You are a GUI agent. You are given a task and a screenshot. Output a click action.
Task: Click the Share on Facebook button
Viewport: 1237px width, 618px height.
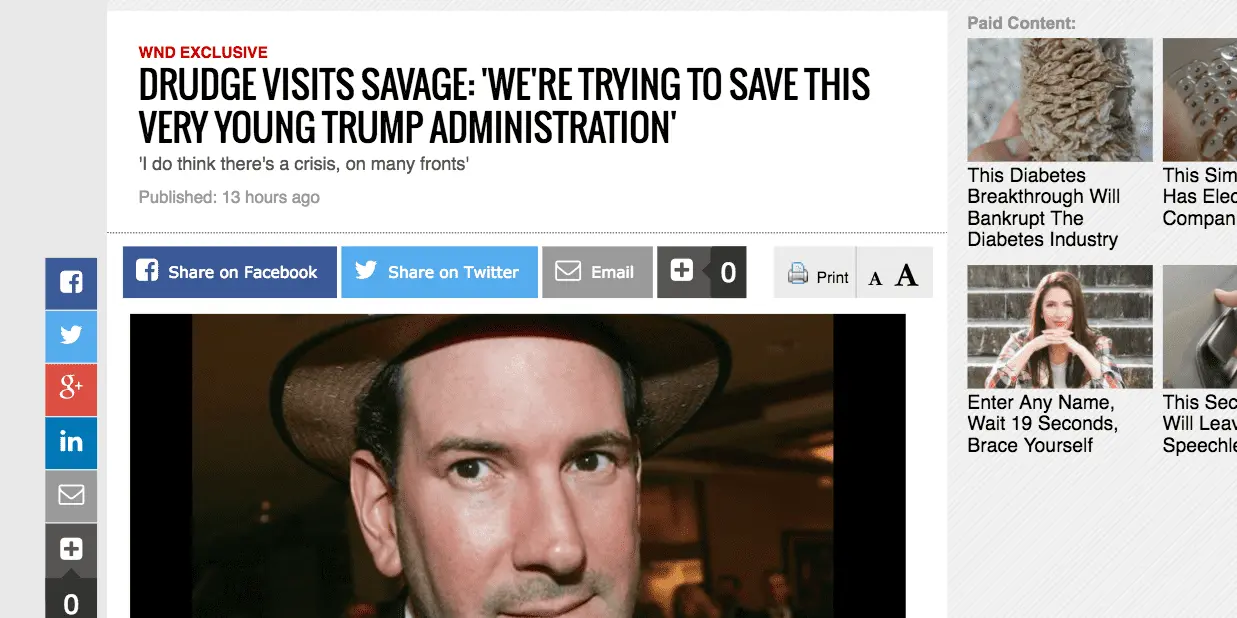point(230,272)
